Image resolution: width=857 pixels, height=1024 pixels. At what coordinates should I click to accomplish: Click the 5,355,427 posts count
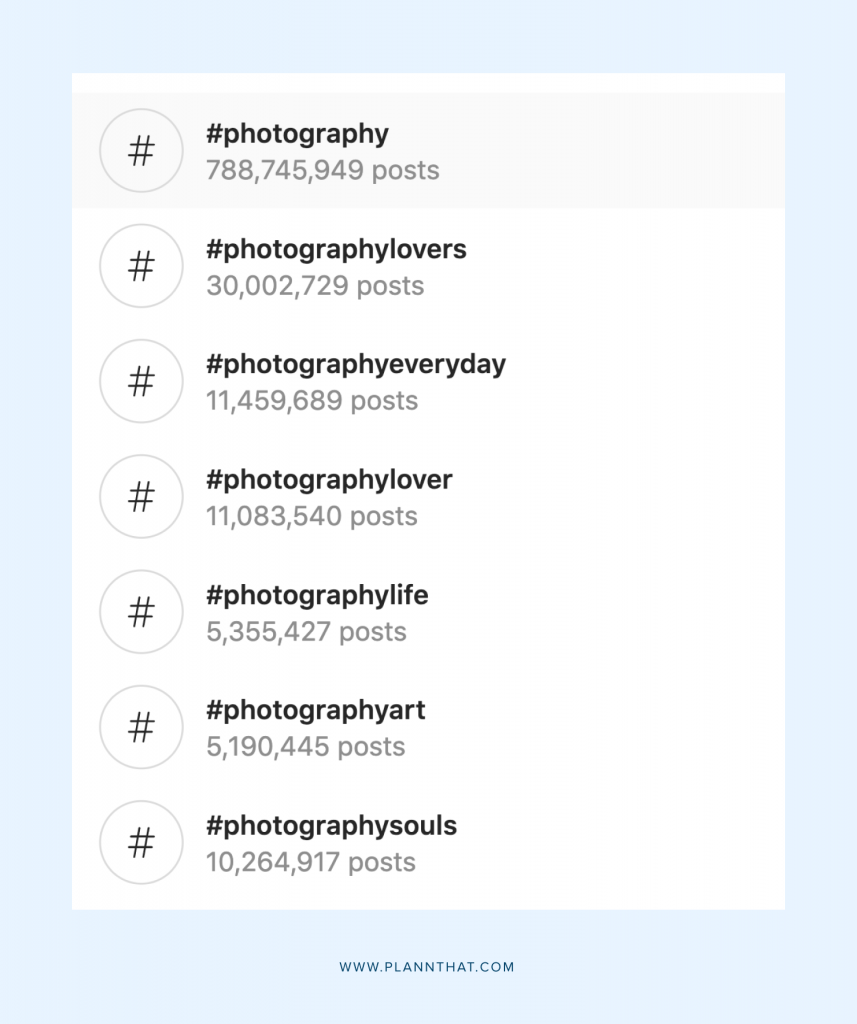point(306,632)
